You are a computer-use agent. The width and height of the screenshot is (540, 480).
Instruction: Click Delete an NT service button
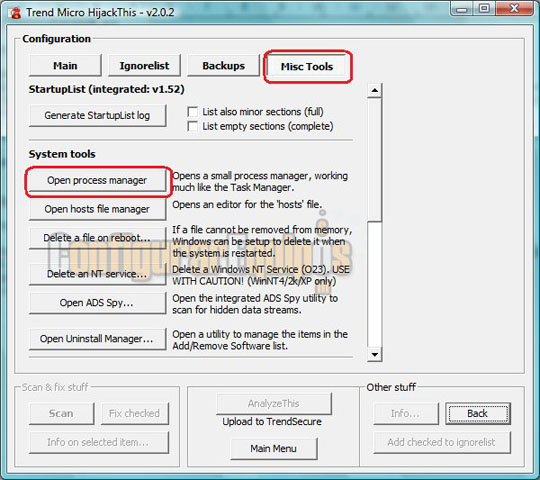97,274
